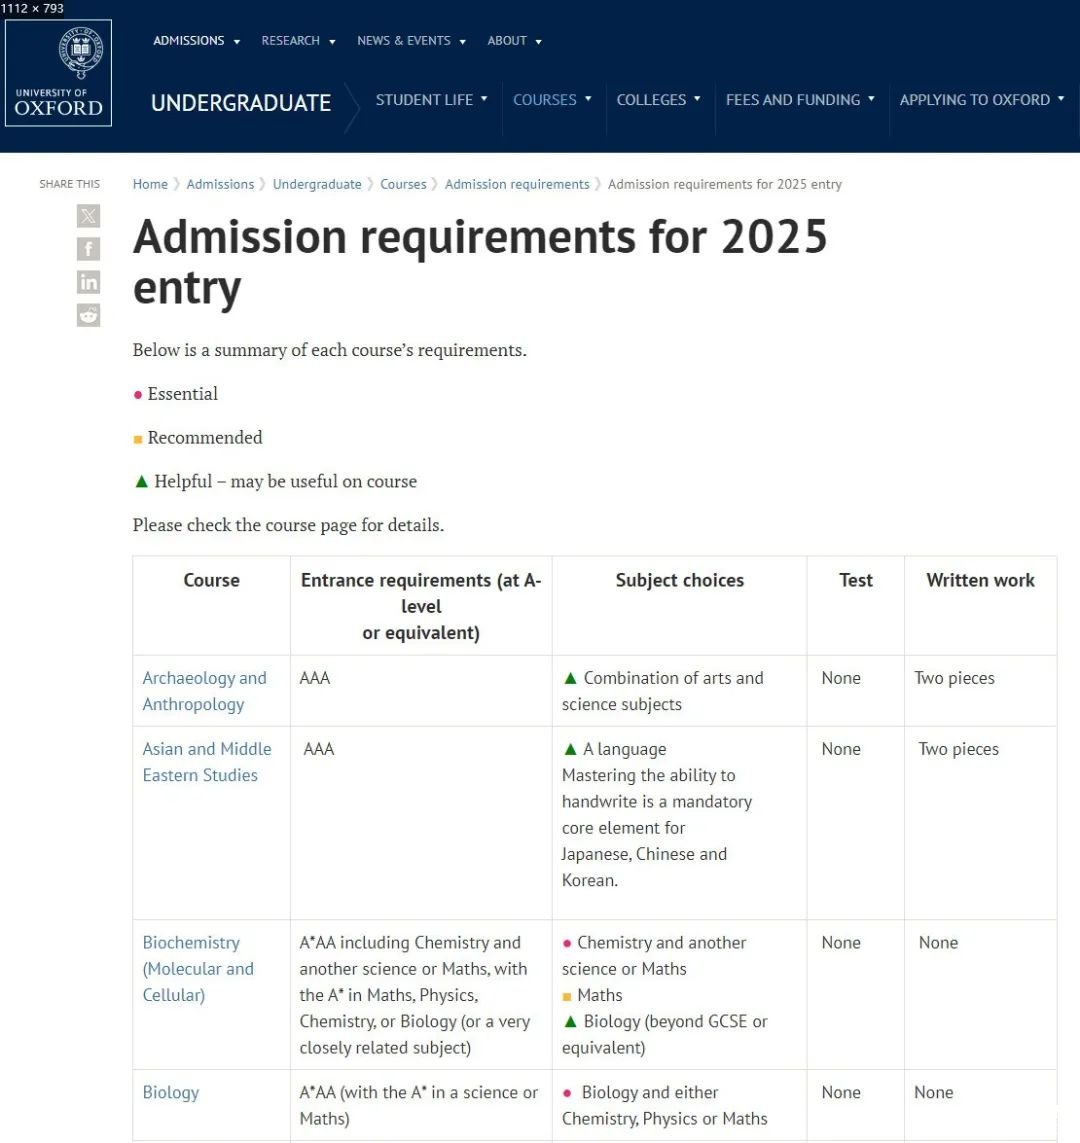The width and height of the screenshot is (1080, 1143).
Task: Open Asian and Middle Eastern Studies link
Action: 206,762
